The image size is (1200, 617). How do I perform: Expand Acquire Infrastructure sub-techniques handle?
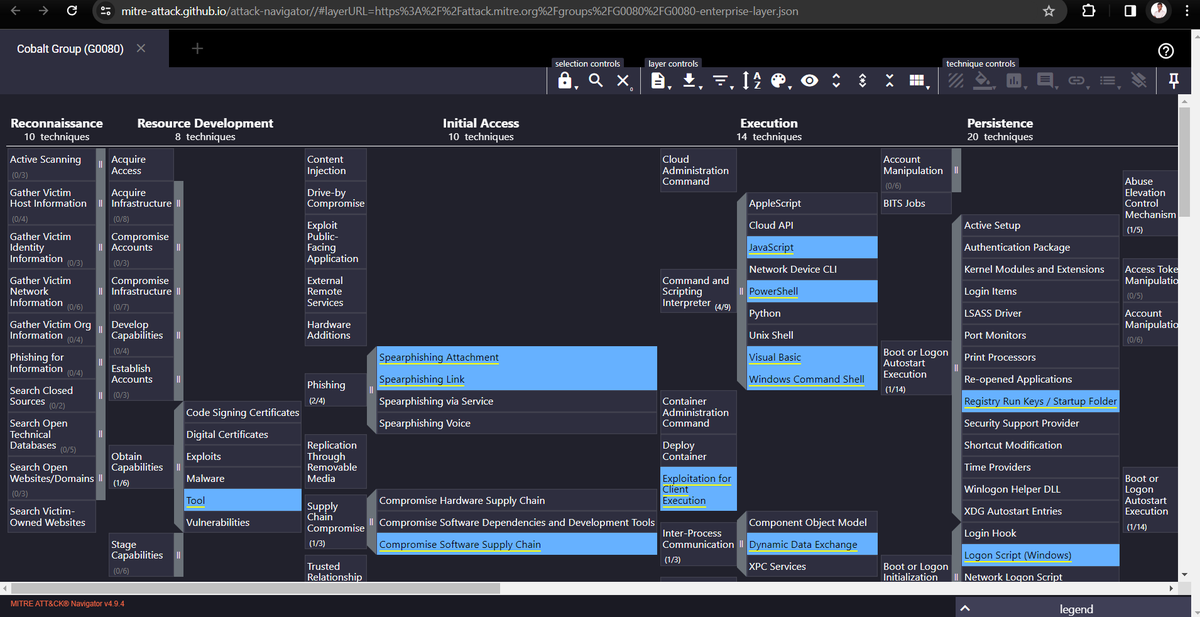(177, 204)
